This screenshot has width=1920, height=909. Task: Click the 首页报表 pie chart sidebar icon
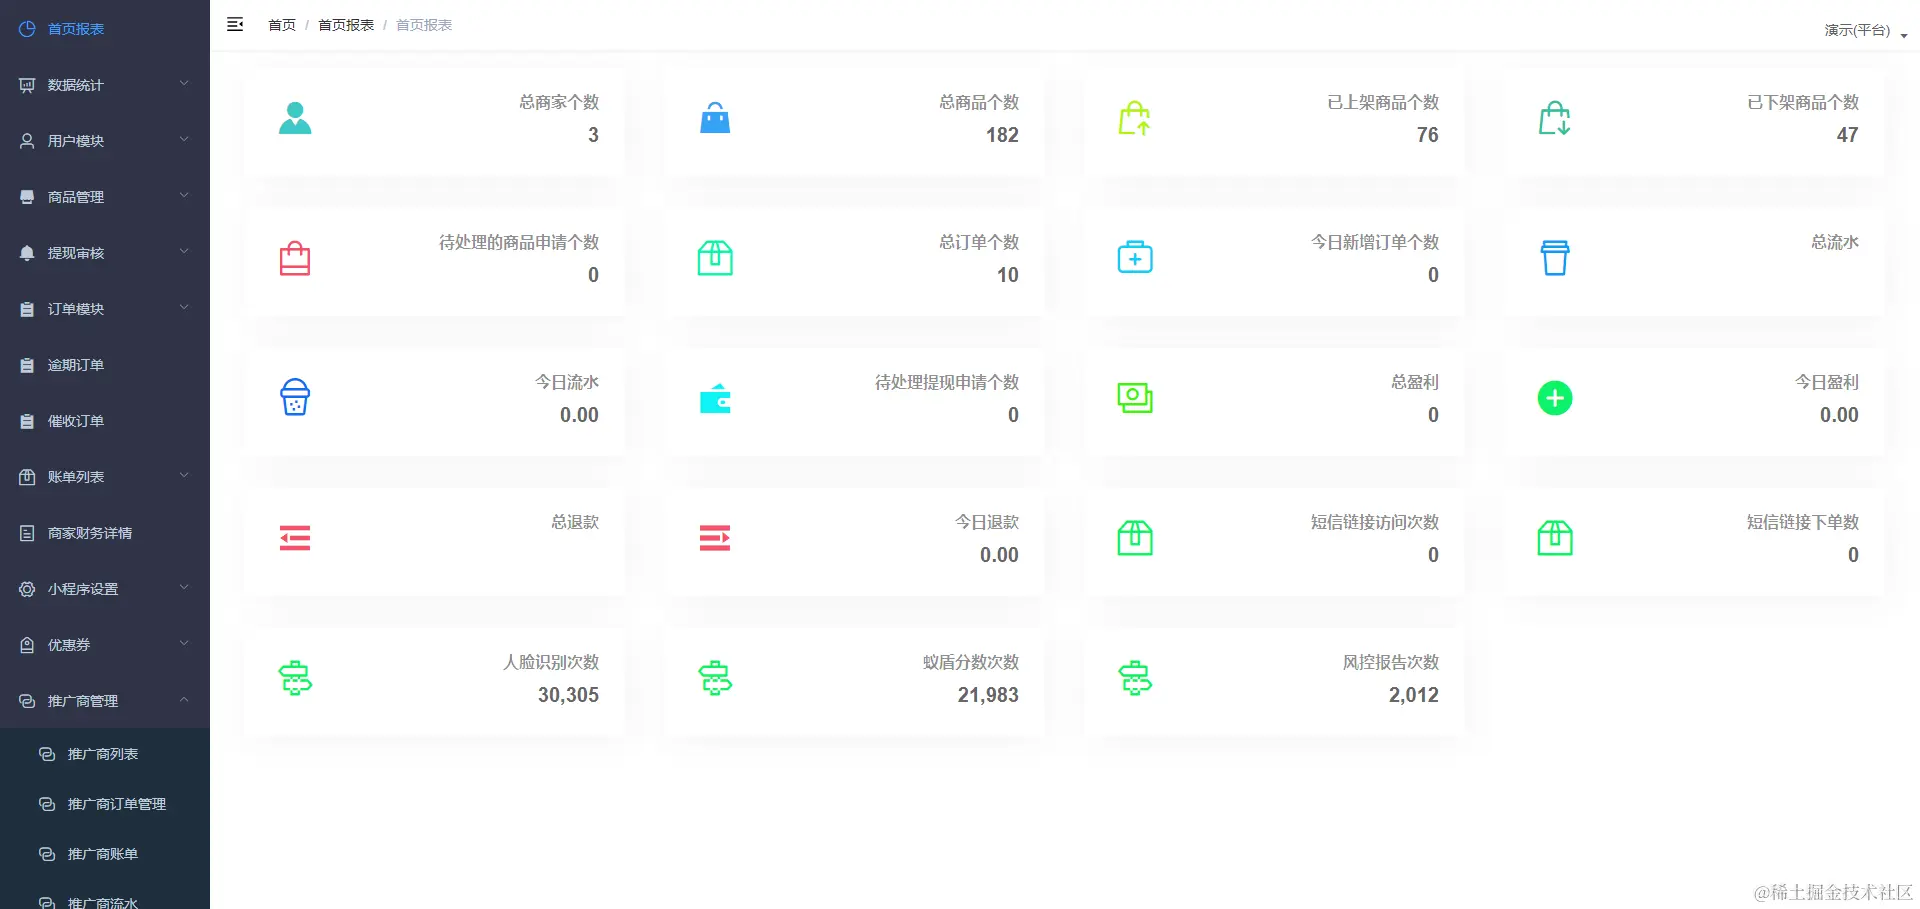[27, 29]
